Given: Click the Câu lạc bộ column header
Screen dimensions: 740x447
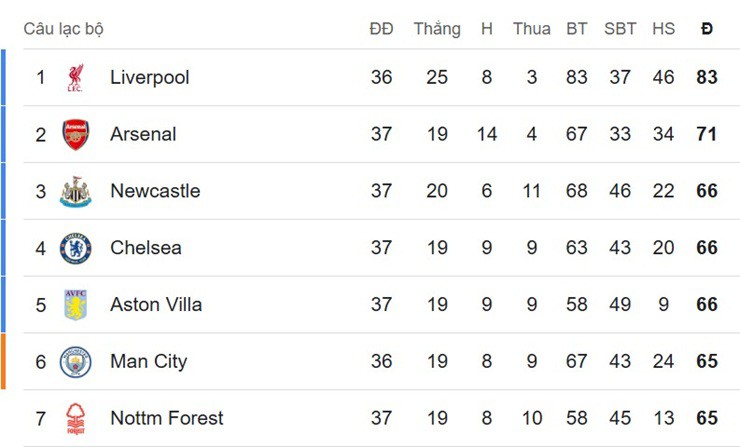Looking at the screenshot, I should tap(64, 29).
